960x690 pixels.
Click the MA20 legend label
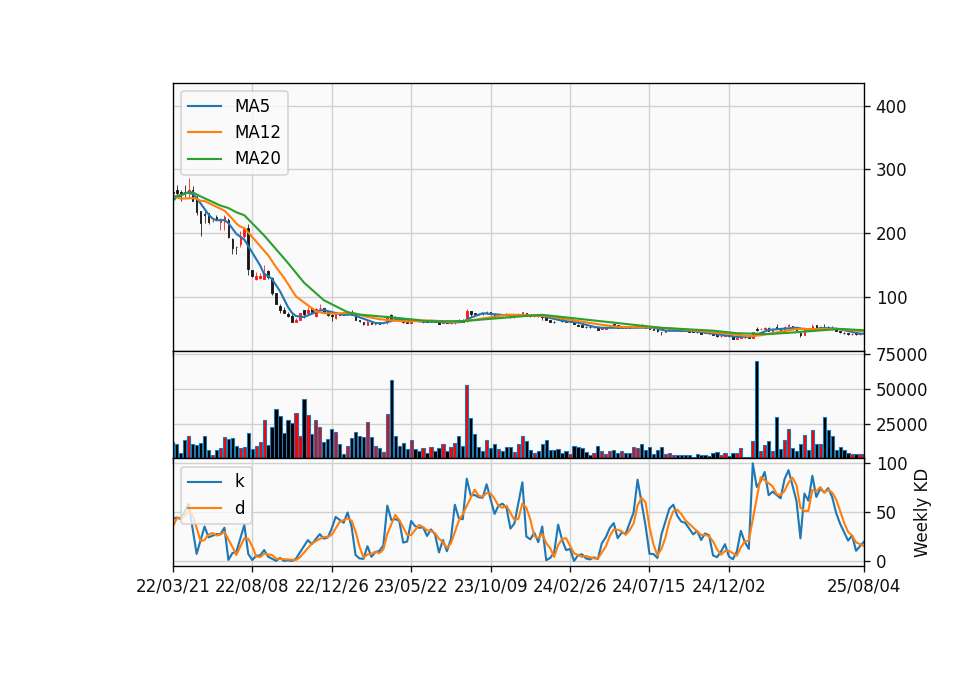point(257,158)
